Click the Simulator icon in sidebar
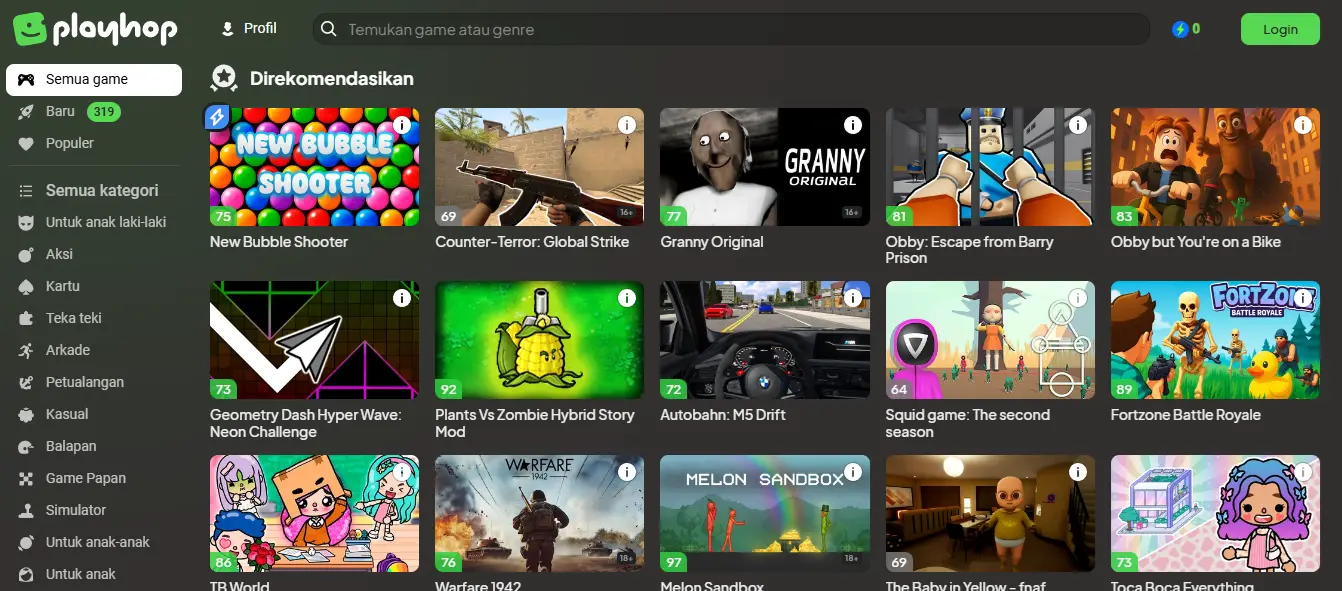Screen dimensions: 1342x591 point(27,510)
